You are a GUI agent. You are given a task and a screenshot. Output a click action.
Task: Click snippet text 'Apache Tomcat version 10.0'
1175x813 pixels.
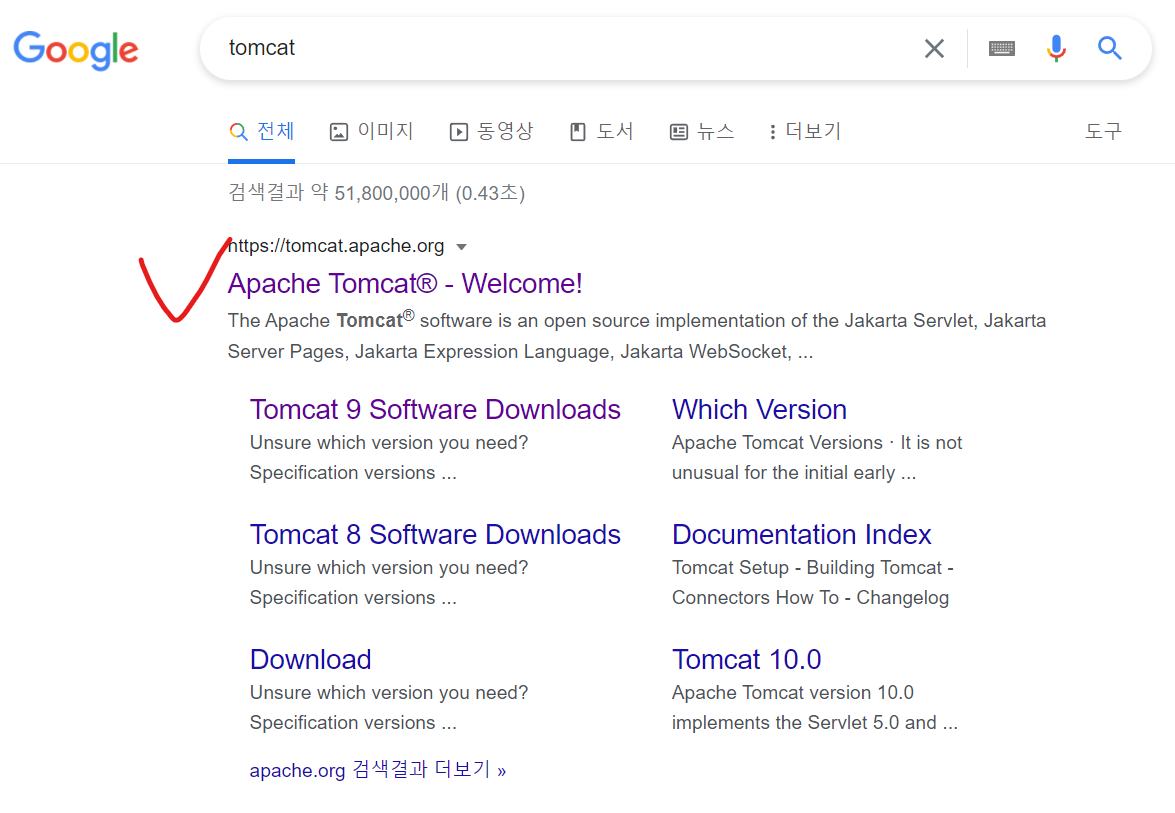click(x=793, y=693)
